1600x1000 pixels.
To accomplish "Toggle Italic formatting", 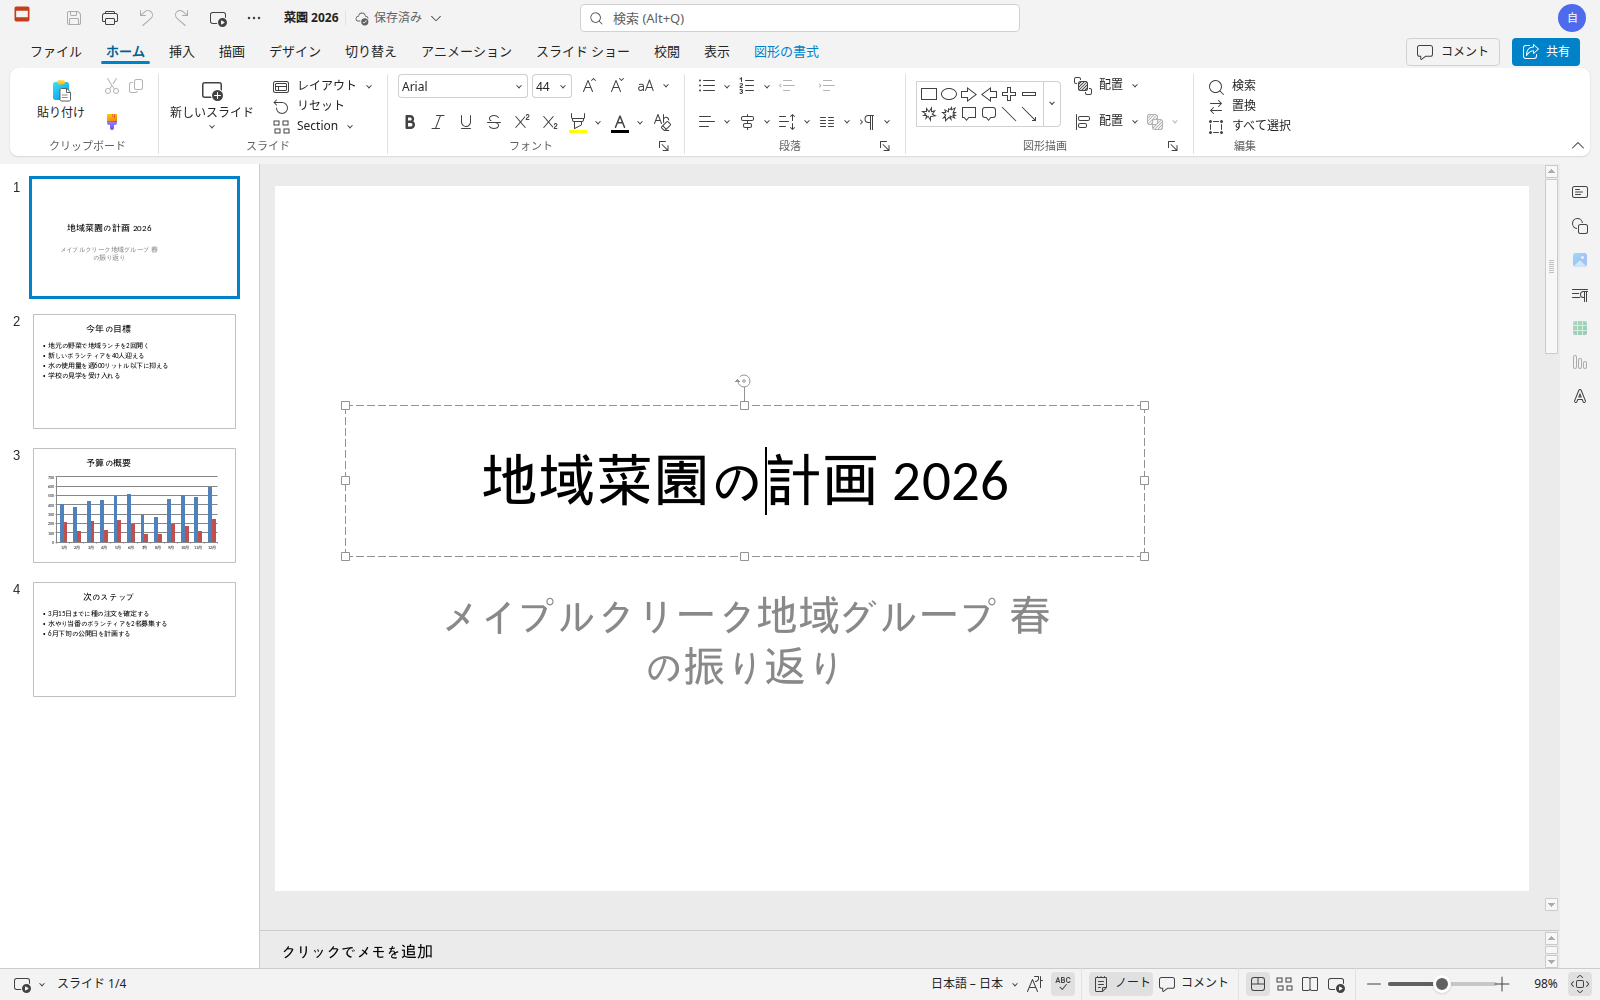I will tap(438, 122).
